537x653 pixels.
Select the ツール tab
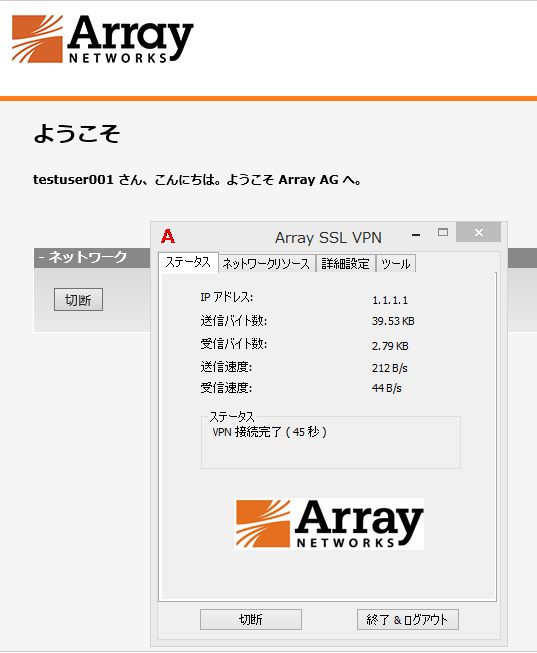(396, 264)
